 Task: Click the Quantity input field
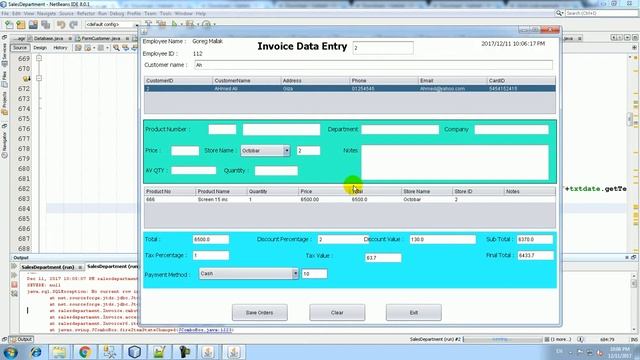[x=276, y=171]
